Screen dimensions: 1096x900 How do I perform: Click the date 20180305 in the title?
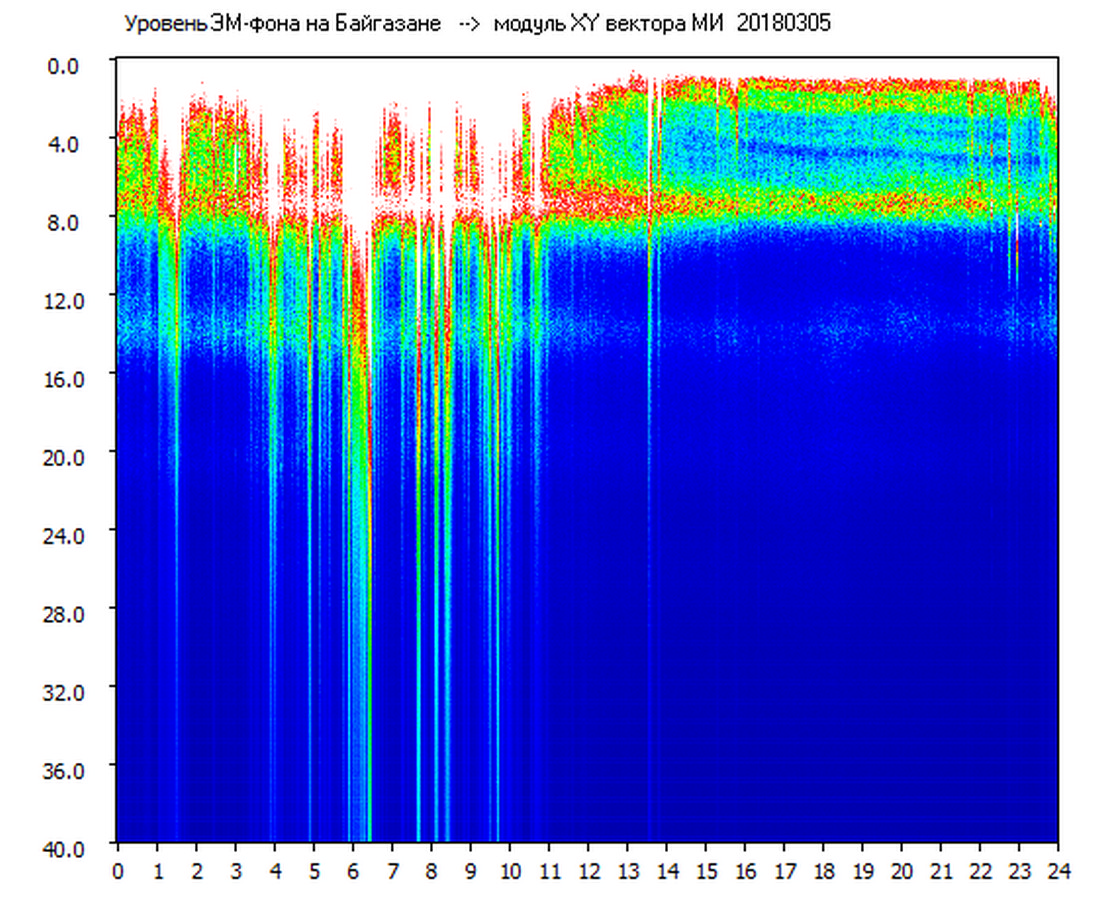tap(783, 24)
